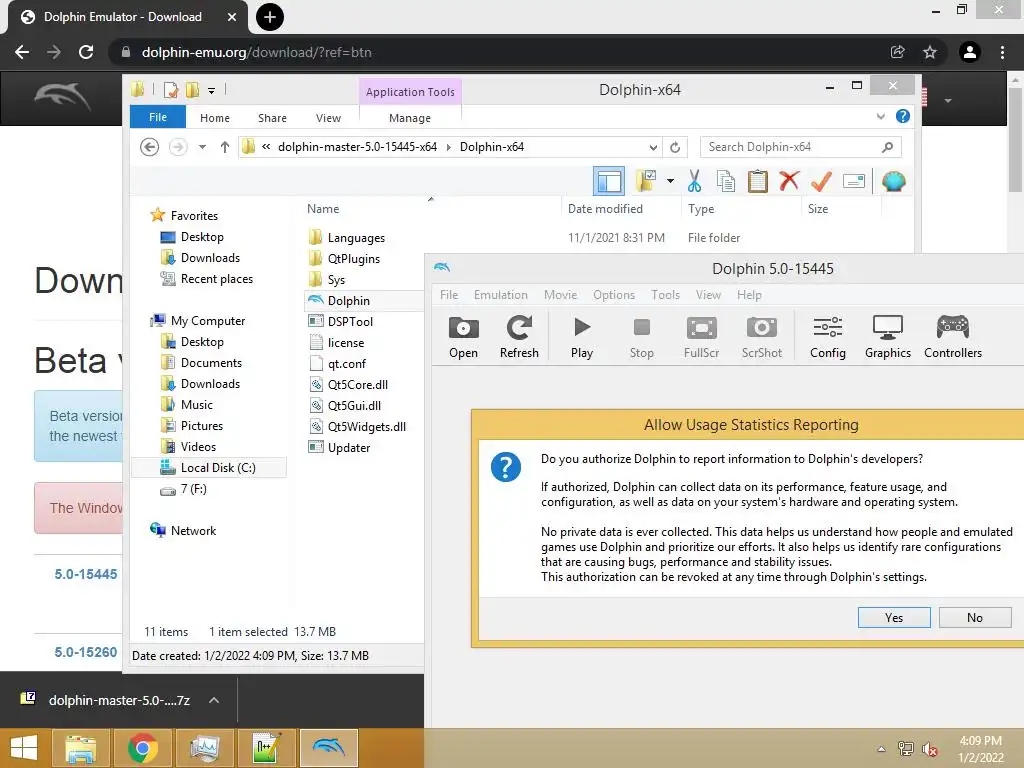This screenshot has height=768, width=1024.
Task: Sort files by the Name column header
Action: coord(323,209)
